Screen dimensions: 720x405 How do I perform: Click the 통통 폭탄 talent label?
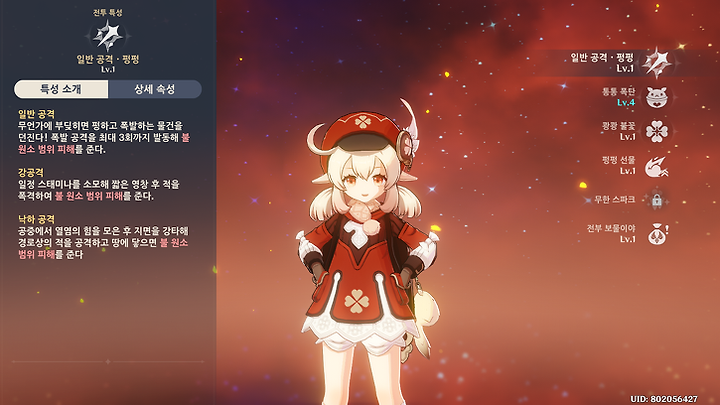point(618,91)
